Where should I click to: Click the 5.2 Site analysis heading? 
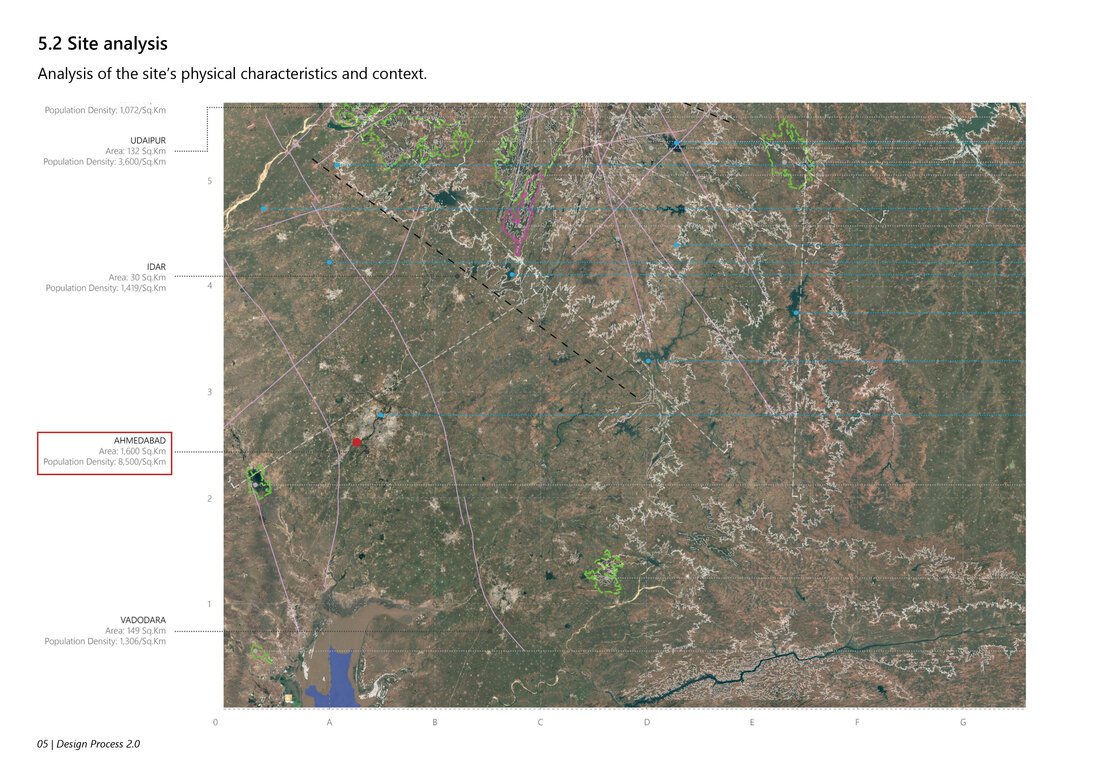tap(102, 43)
